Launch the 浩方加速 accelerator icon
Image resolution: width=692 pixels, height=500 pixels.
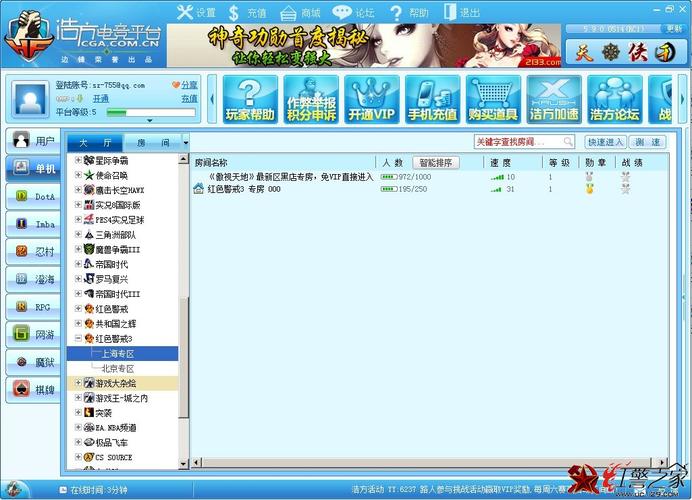pyautogui.click(x=553, y=100)
